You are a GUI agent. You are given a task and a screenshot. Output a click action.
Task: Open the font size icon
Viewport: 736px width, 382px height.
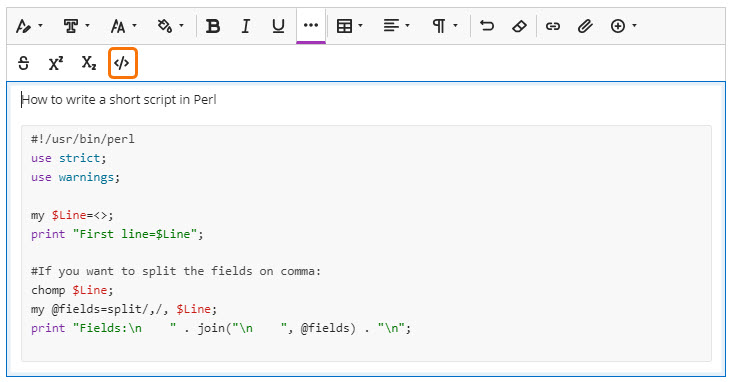[118, 26]
